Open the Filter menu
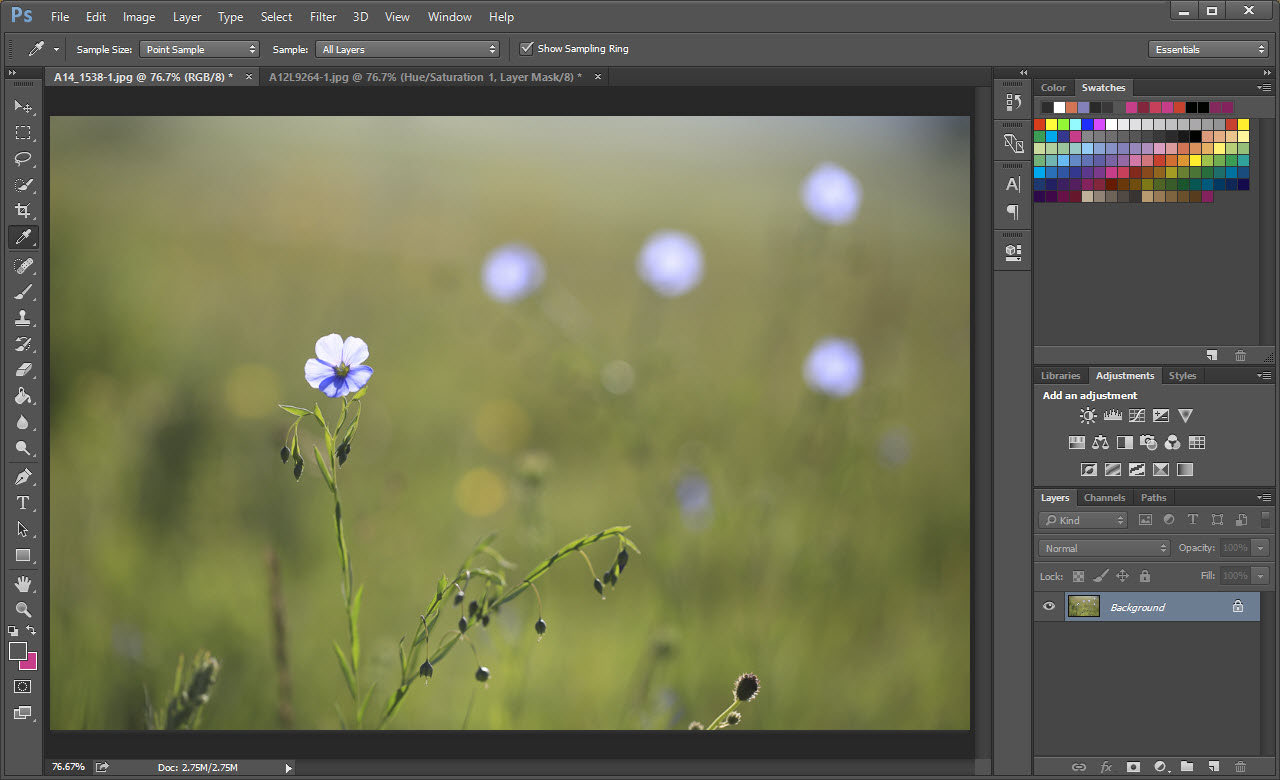 [x=323, y=17]
